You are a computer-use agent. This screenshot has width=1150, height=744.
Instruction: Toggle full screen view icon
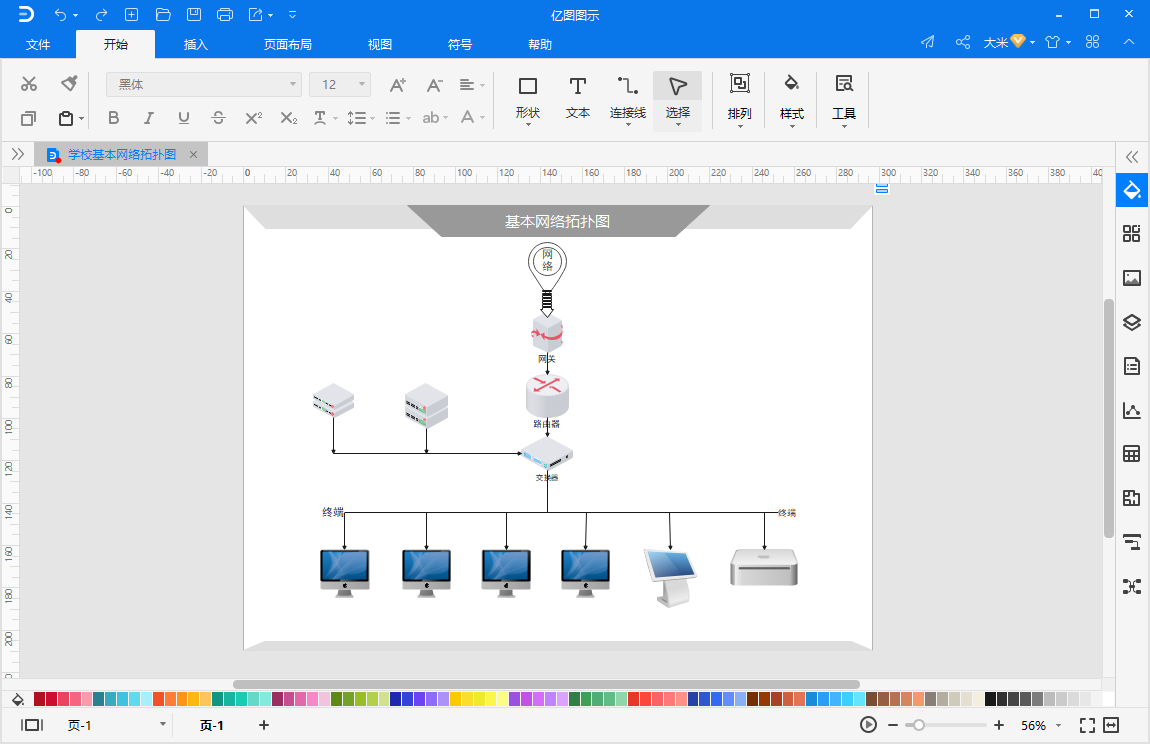click(x=1087, y=725)
